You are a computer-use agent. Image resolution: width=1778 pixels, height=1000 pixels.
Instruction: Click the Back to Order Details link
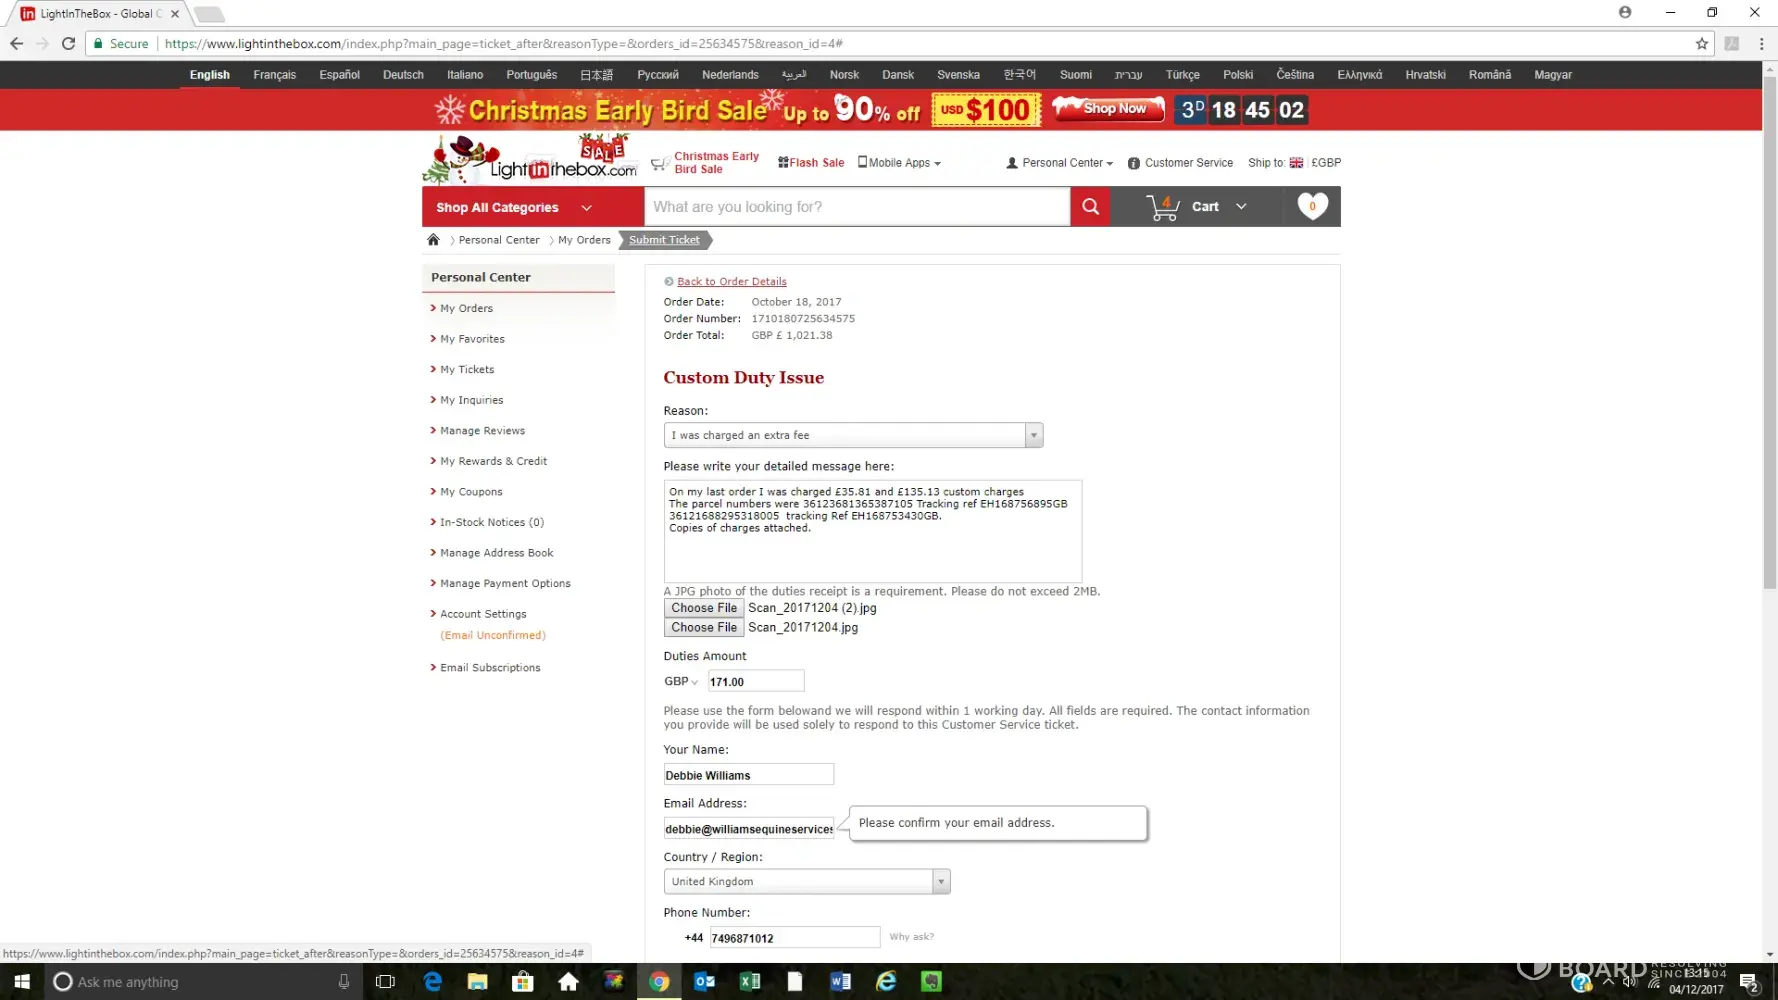pyautogui.click(x=732, y=282)
